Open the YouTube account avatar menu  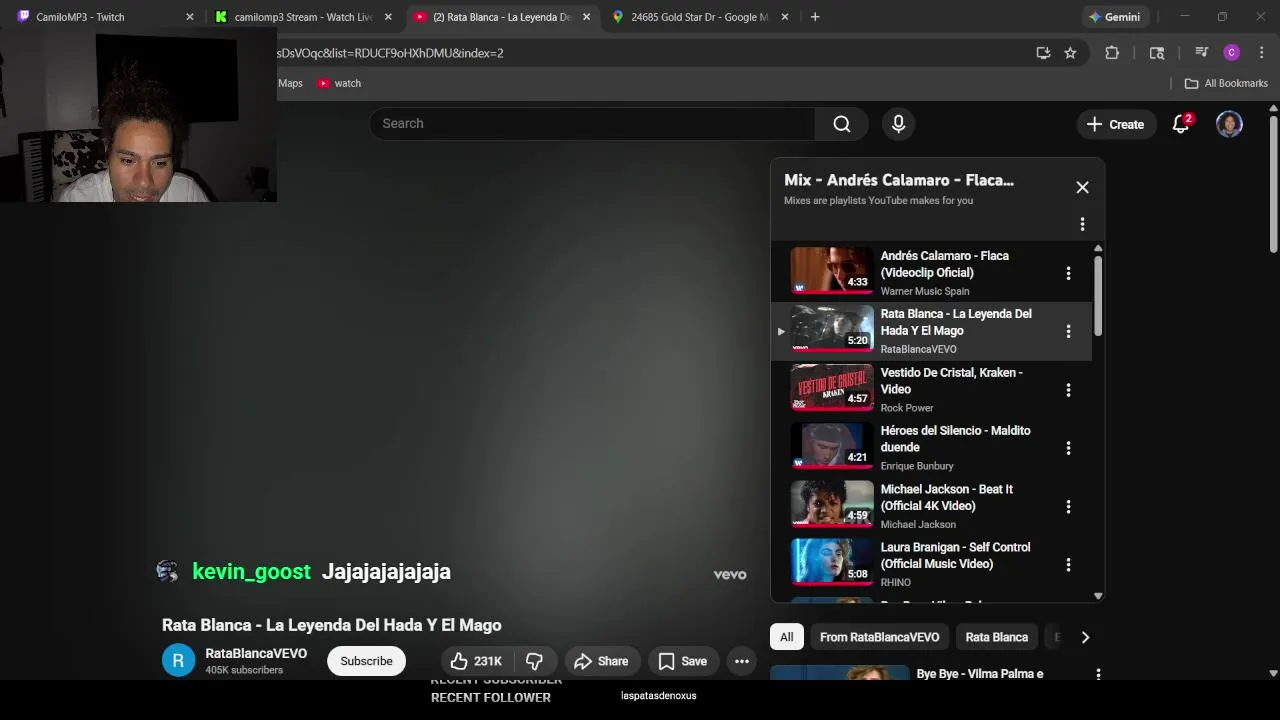pyautogui.click(x=1229, y=124)
